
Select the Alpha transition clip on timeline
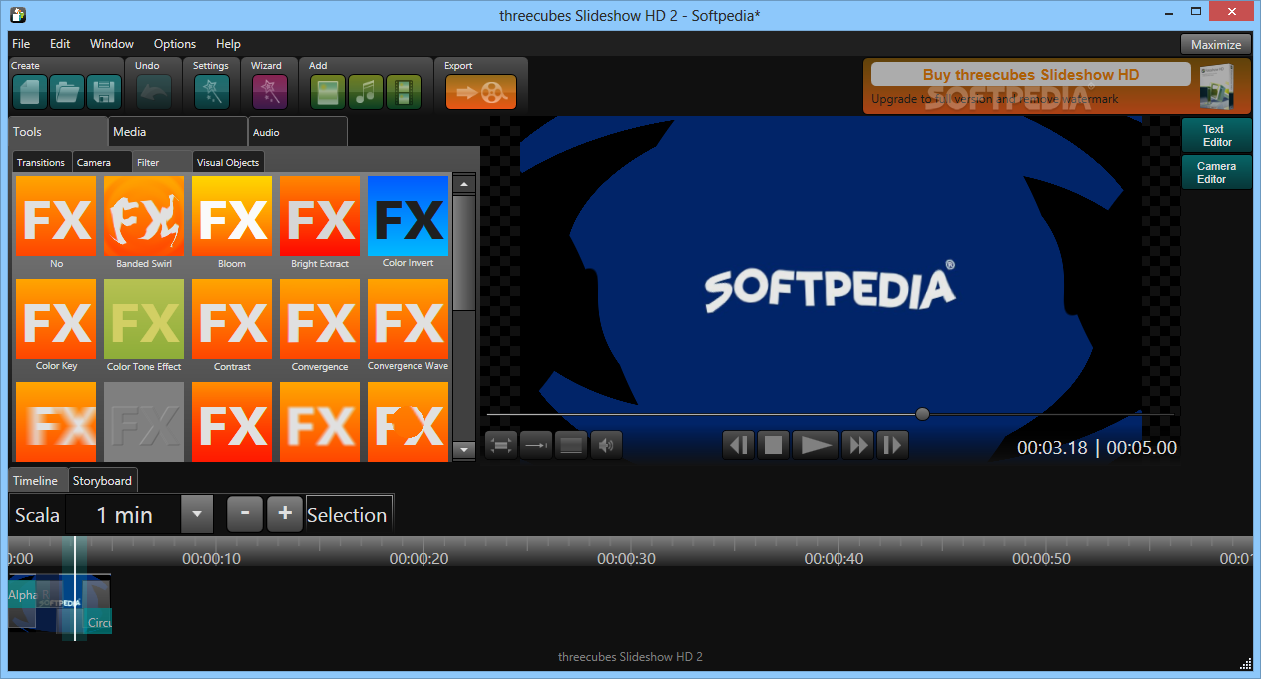point(22,595)
